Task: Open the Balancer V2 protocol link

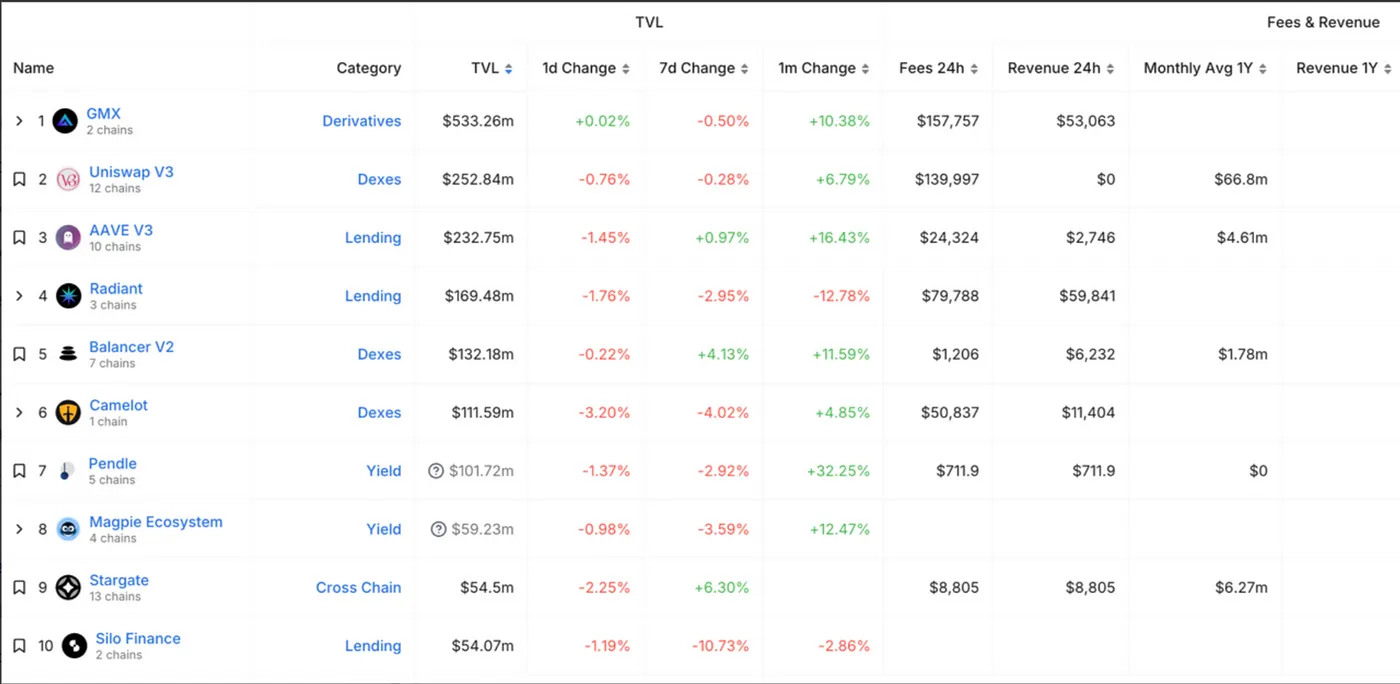Action: (131, 347)
